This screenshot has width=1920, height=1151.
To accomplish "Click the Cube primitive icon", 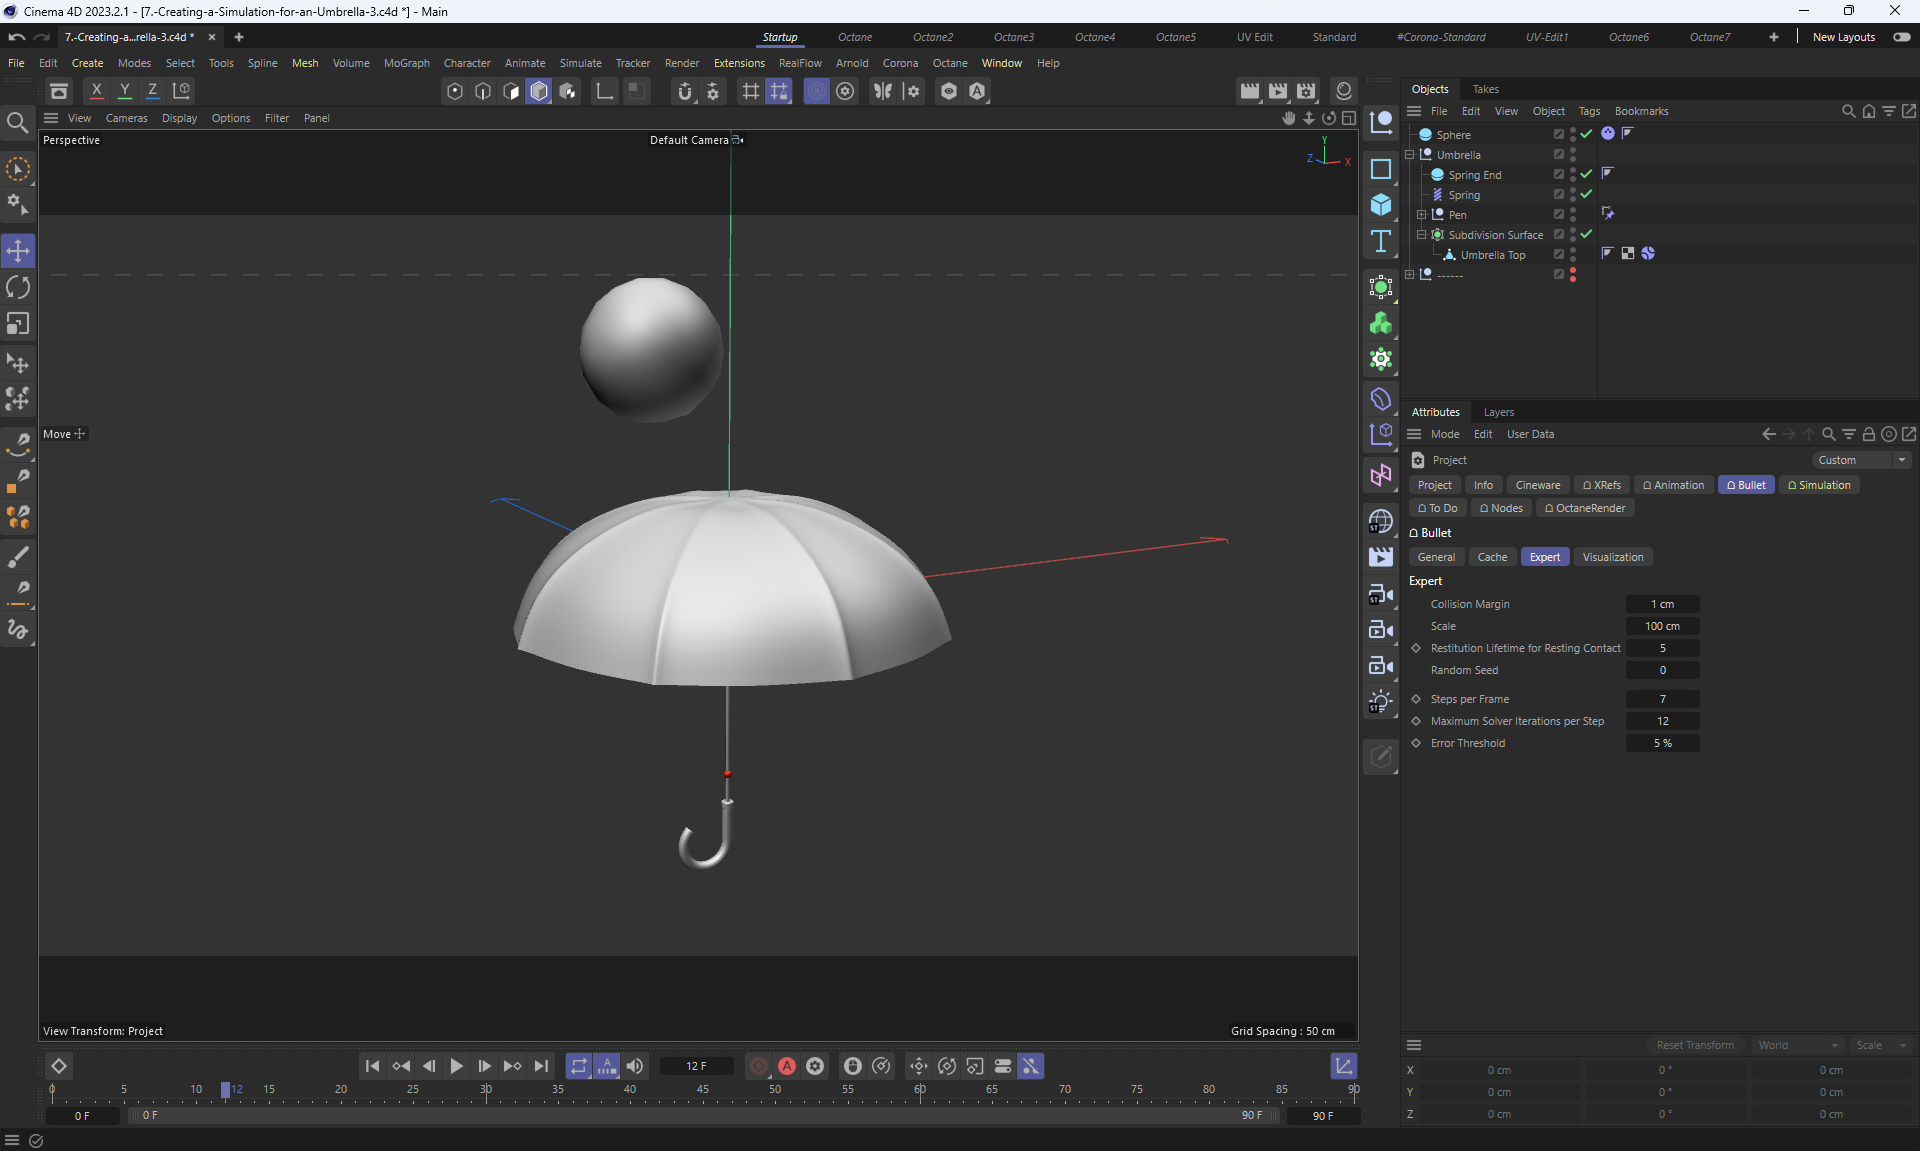I will click(1381, 205).
